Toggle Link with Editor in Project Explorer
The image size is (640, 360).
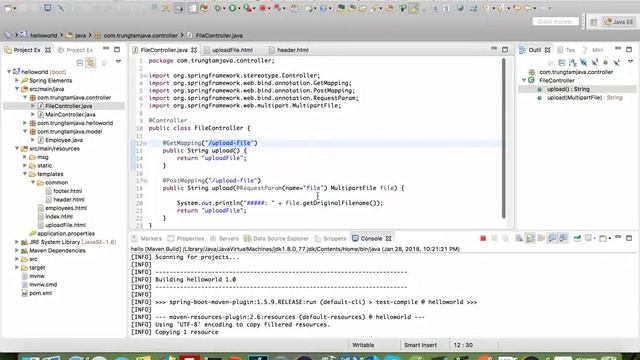pos(91,62)
